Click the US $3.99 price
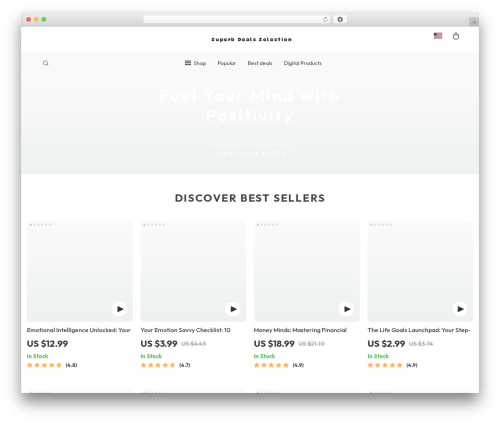This screenshot has width=500, height=423. click(x=159, y=344)
